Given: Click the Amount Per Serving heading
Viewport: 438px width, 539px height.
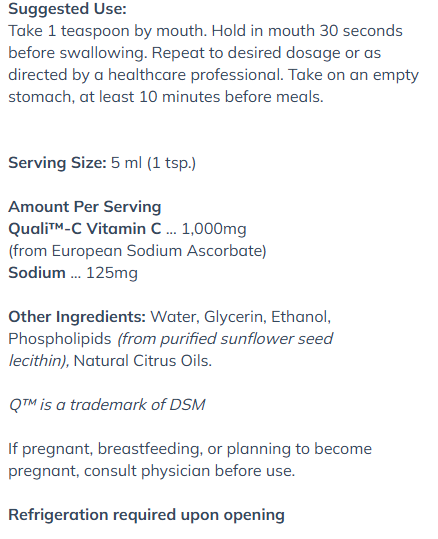Looking at the screenshot, I should (85, 207).
